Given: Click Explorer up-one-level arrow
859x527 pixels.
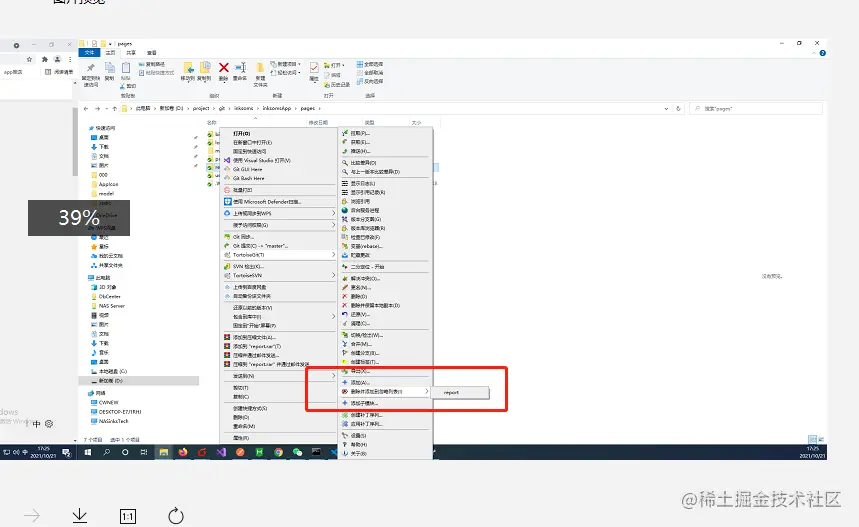Looking at the screenshot, I should [114, 108].
